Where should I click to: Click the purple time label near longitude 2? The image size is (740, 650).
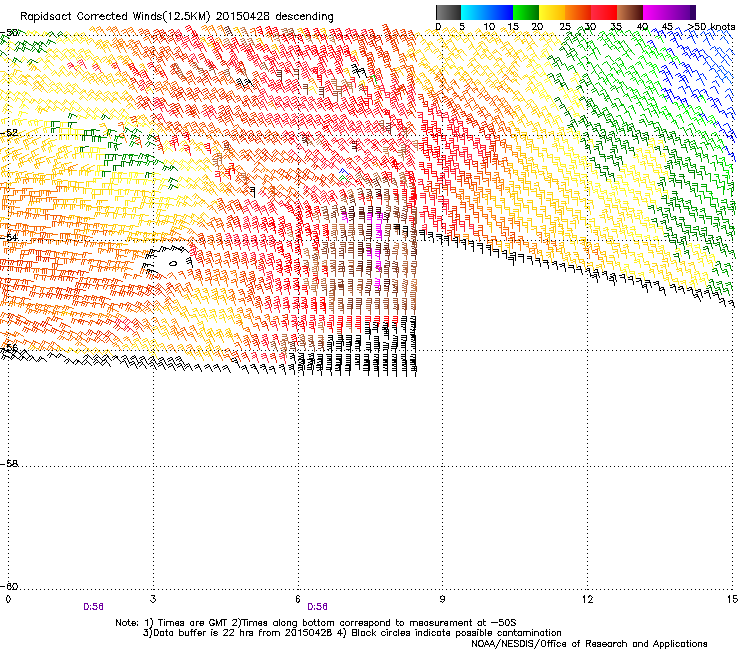point(93,607)
